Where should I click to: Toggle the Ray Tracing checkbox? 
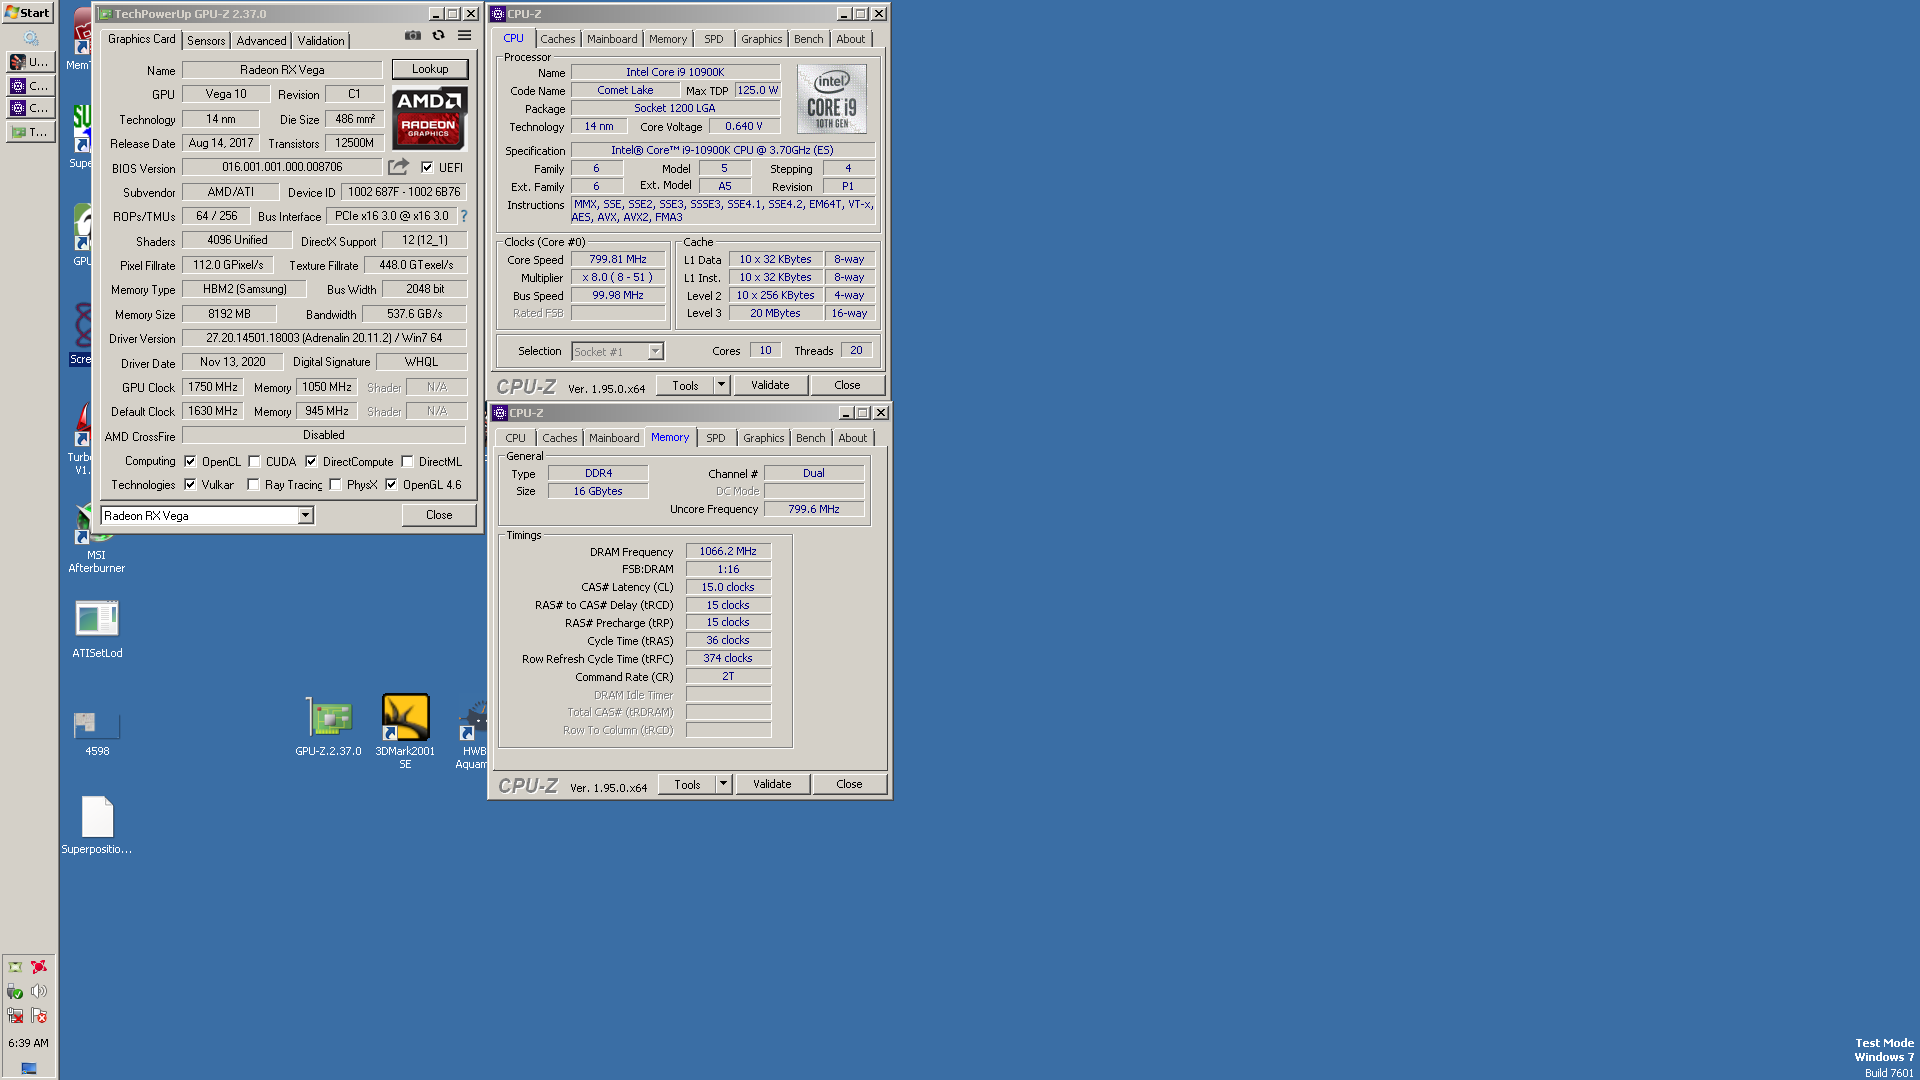pos(253,485)
